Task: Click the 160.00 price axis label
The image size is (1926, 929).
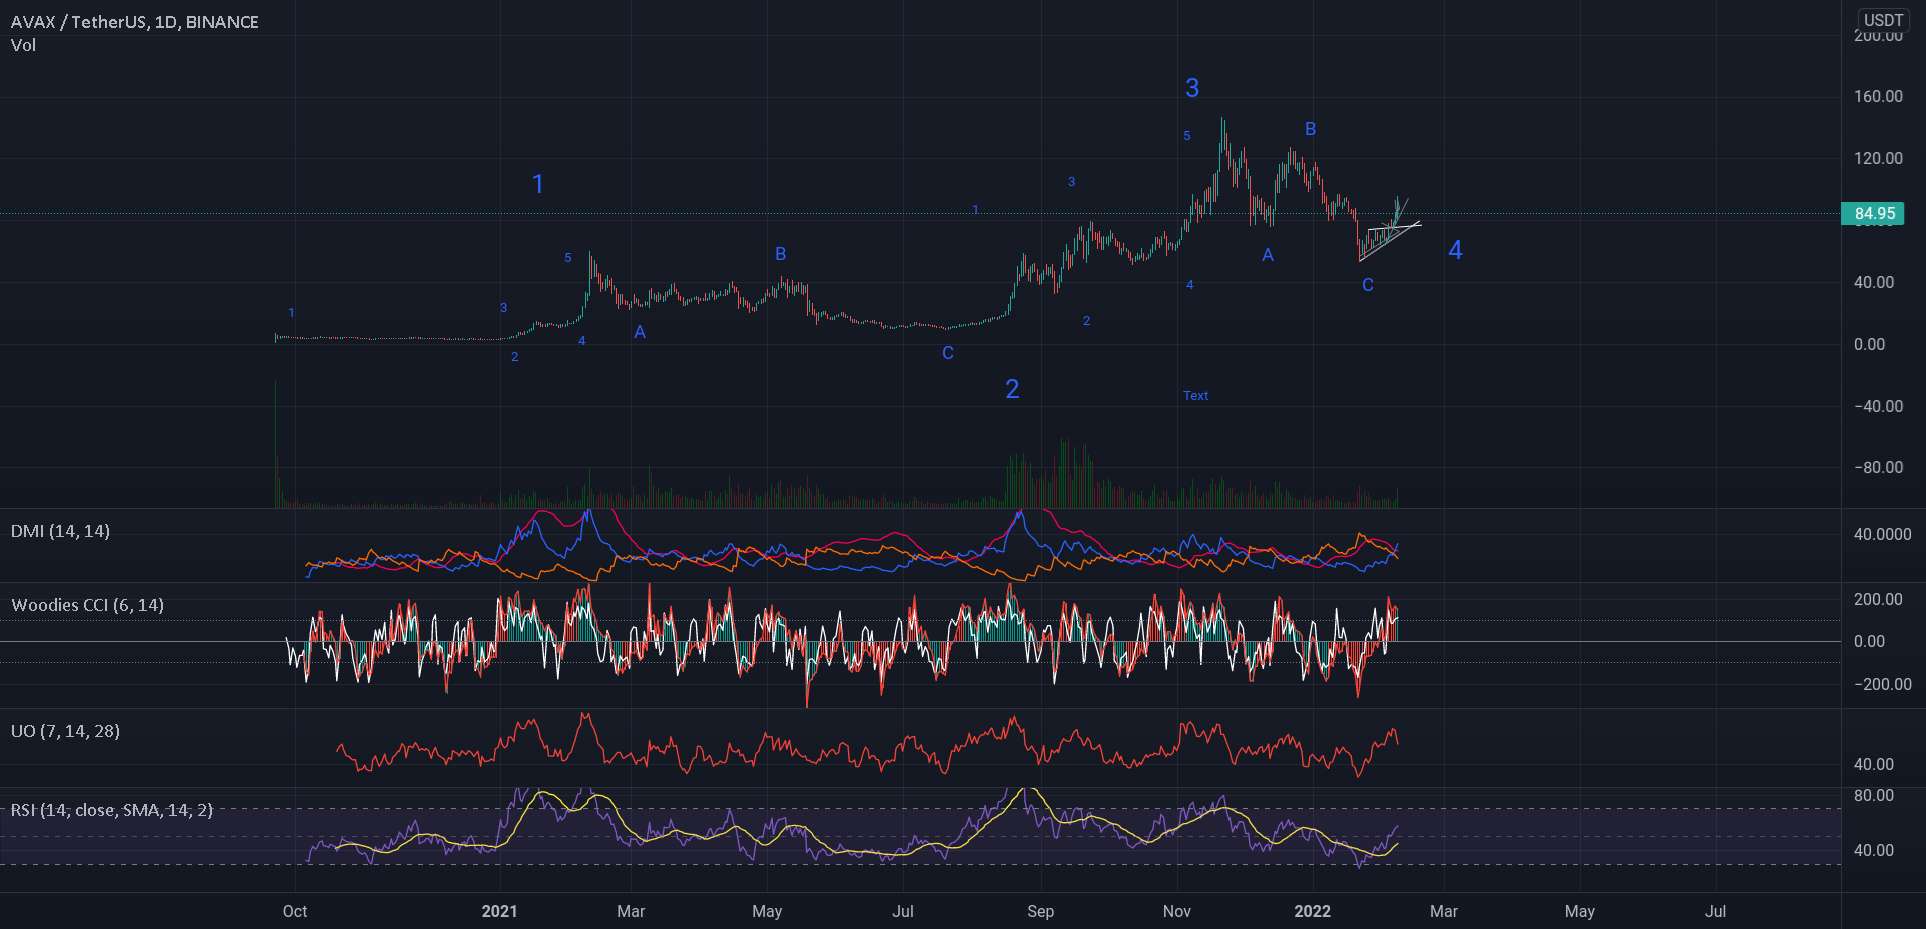Action: [x=1878, y=97]
